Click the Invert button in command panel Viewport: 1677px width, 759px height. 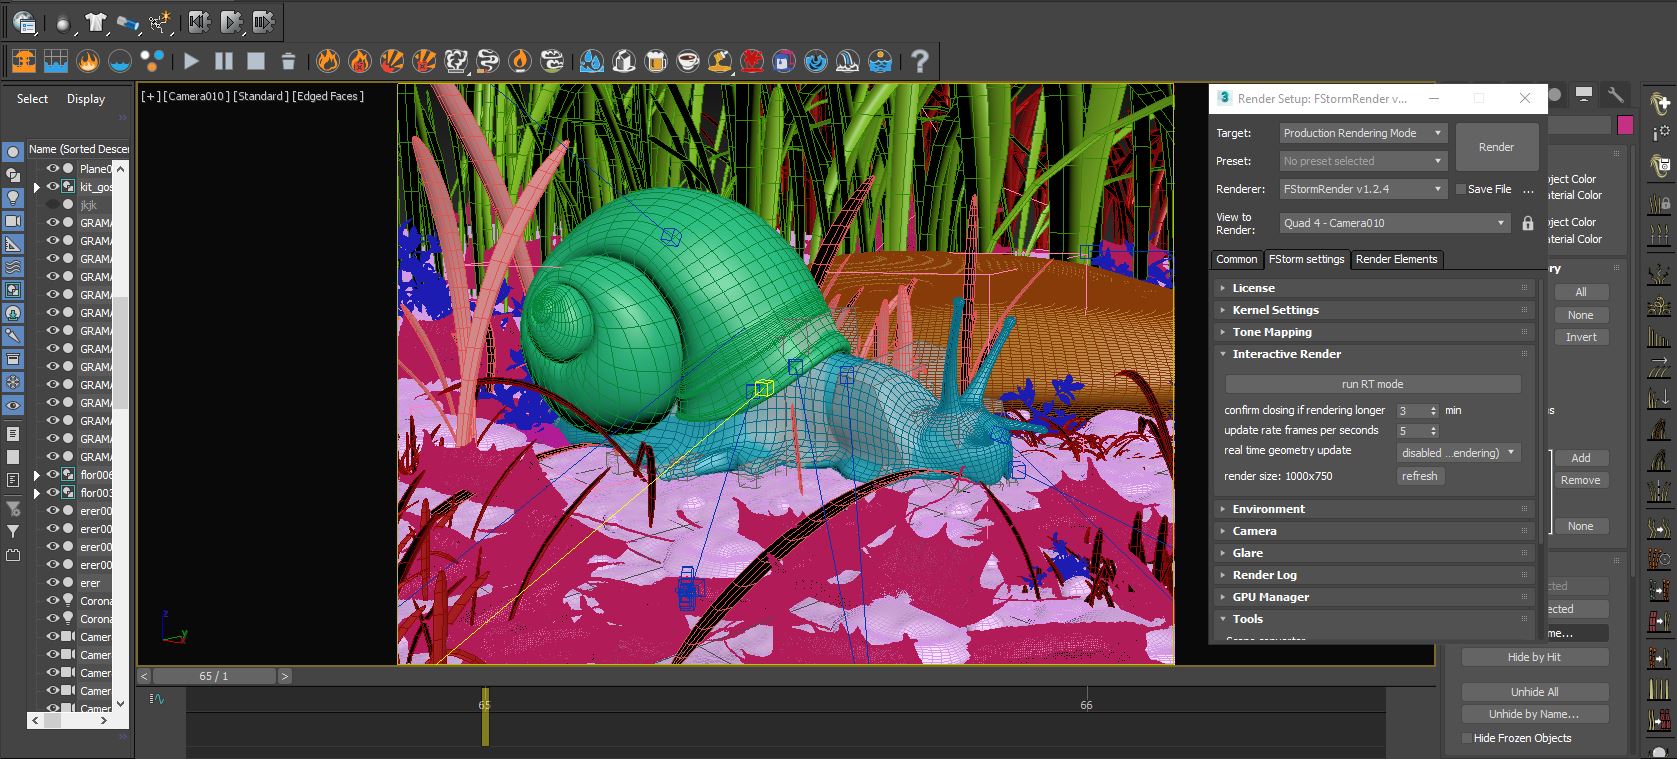pyautogui.click(x=1580, y=337)
